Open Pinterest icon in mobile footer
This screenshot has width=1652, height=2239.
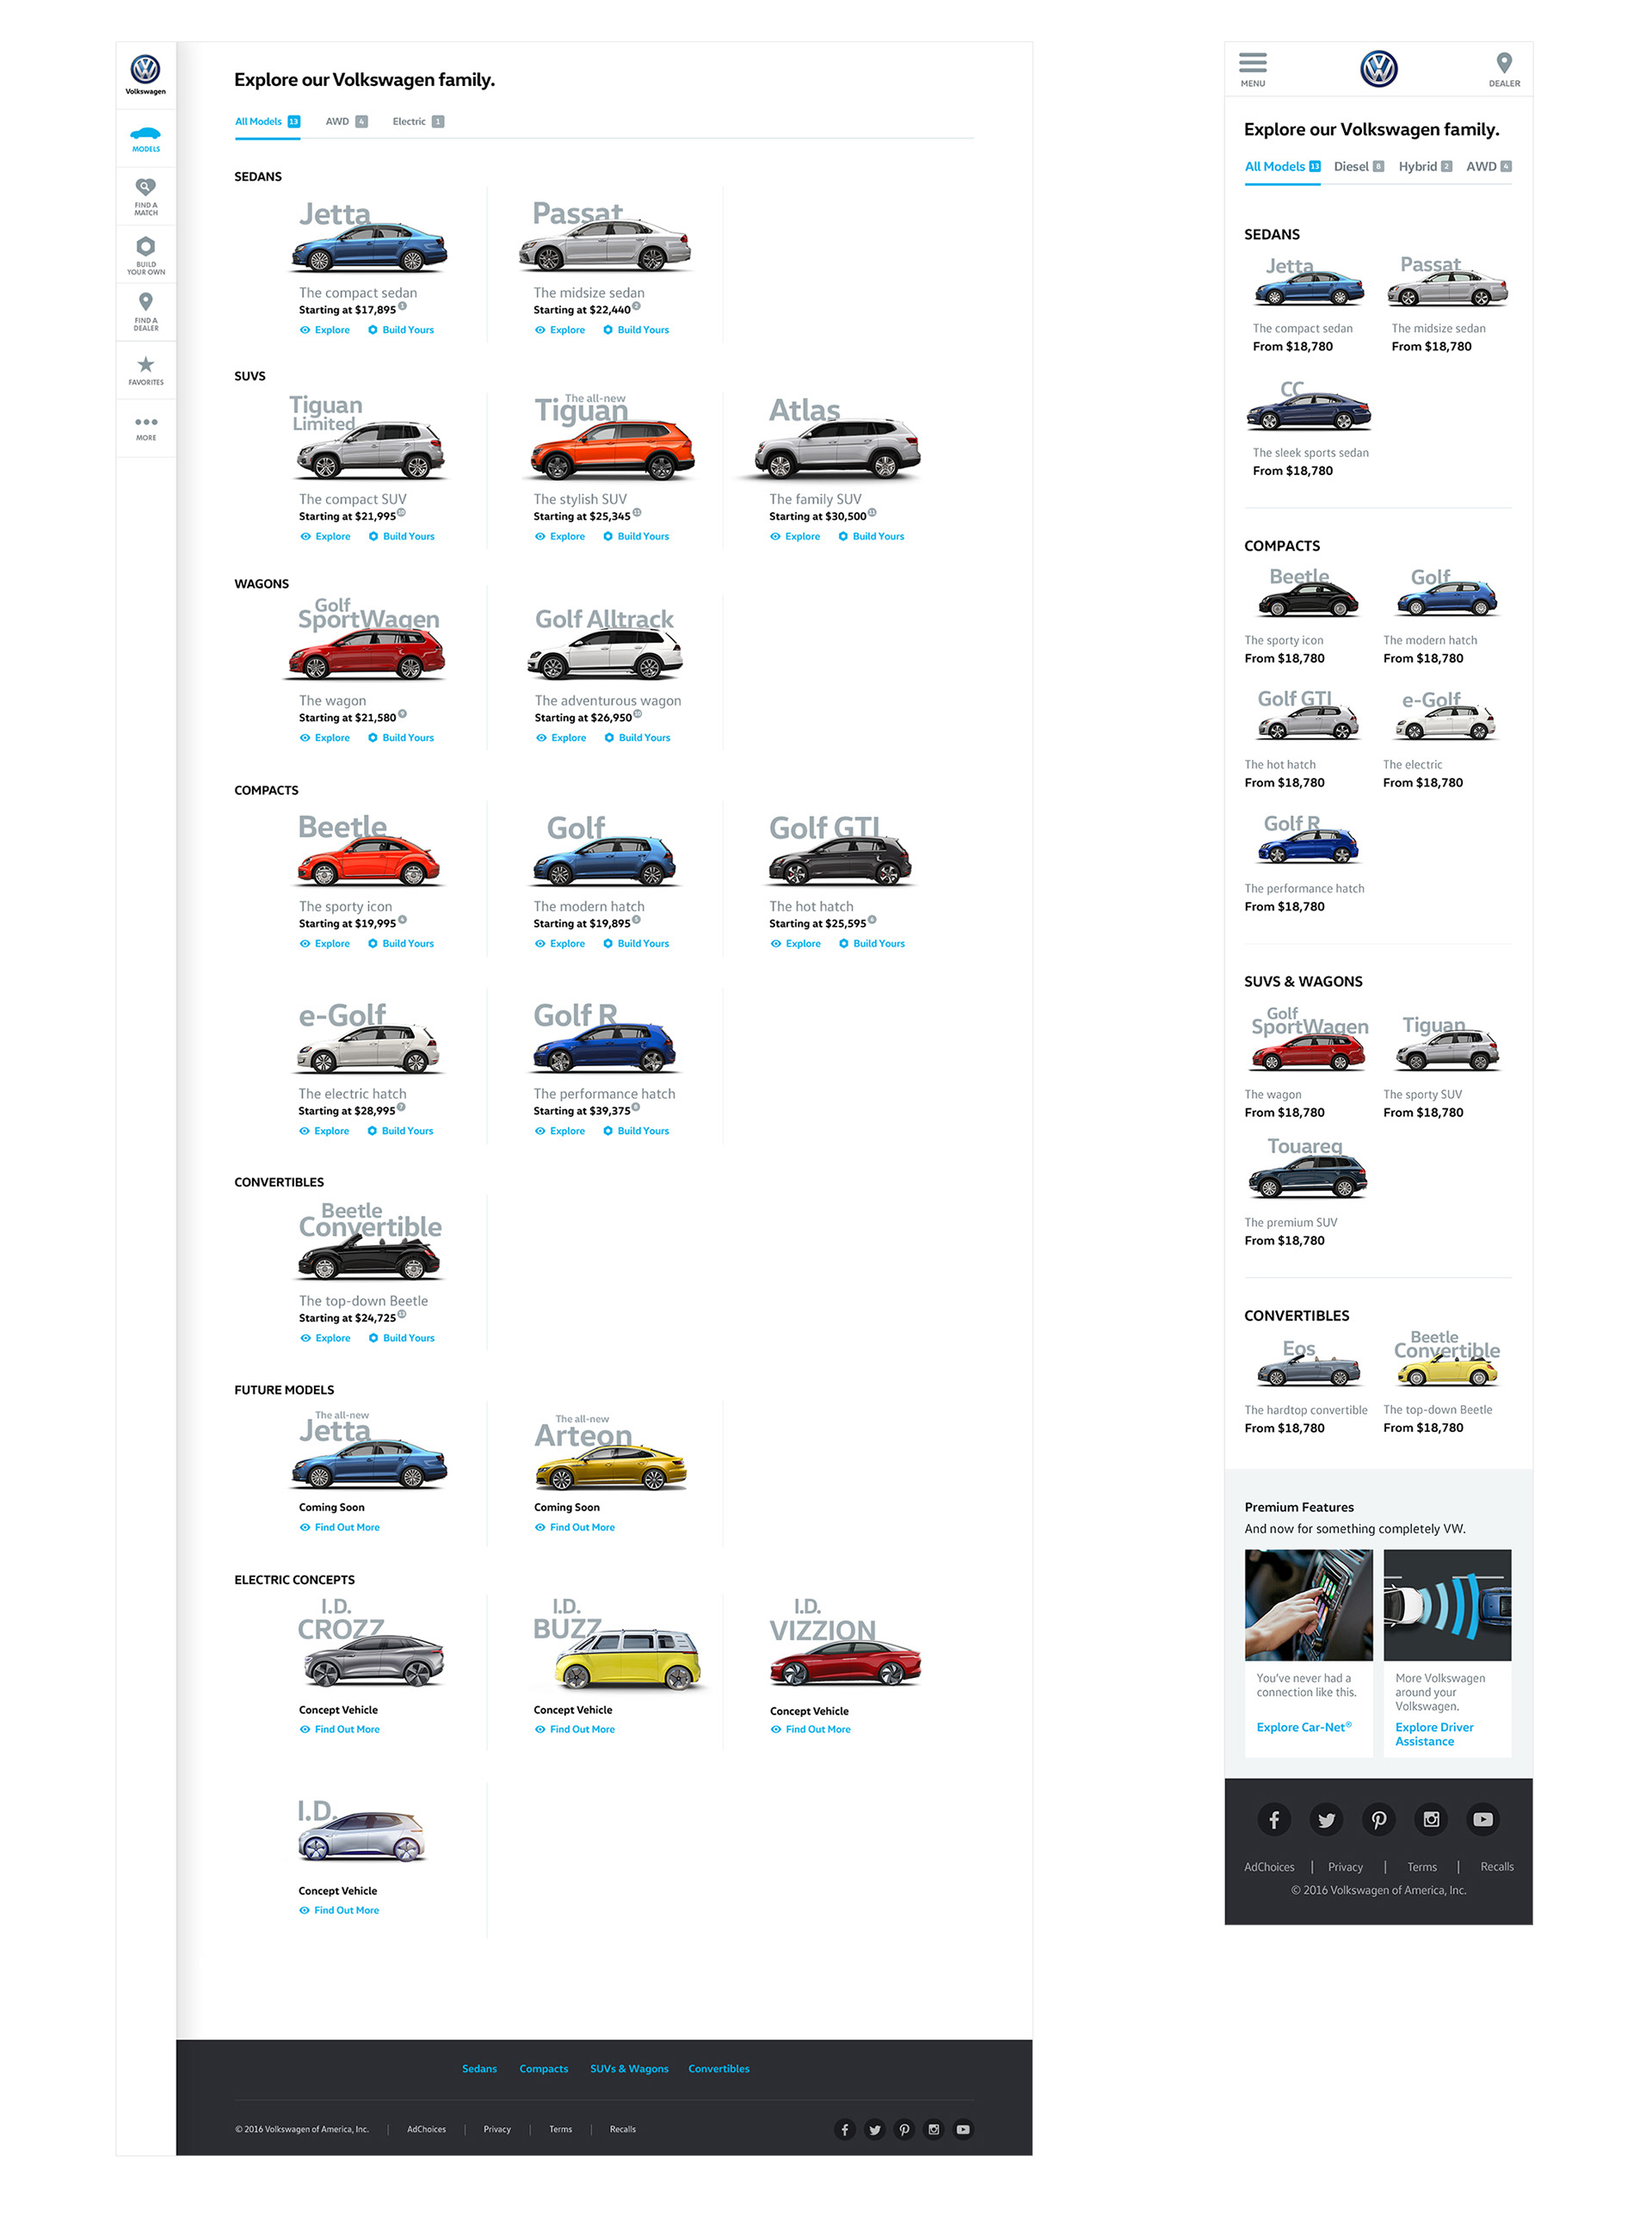[x=1378, y=1819]
